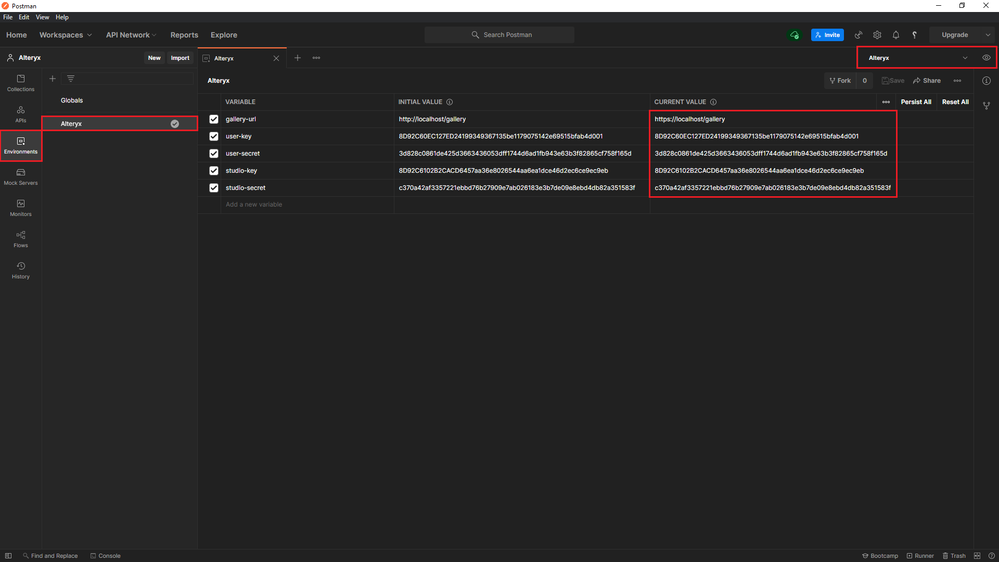Open the environment info icon
Image resolution: width=999 pixels, height=562 pixels.
986,81
